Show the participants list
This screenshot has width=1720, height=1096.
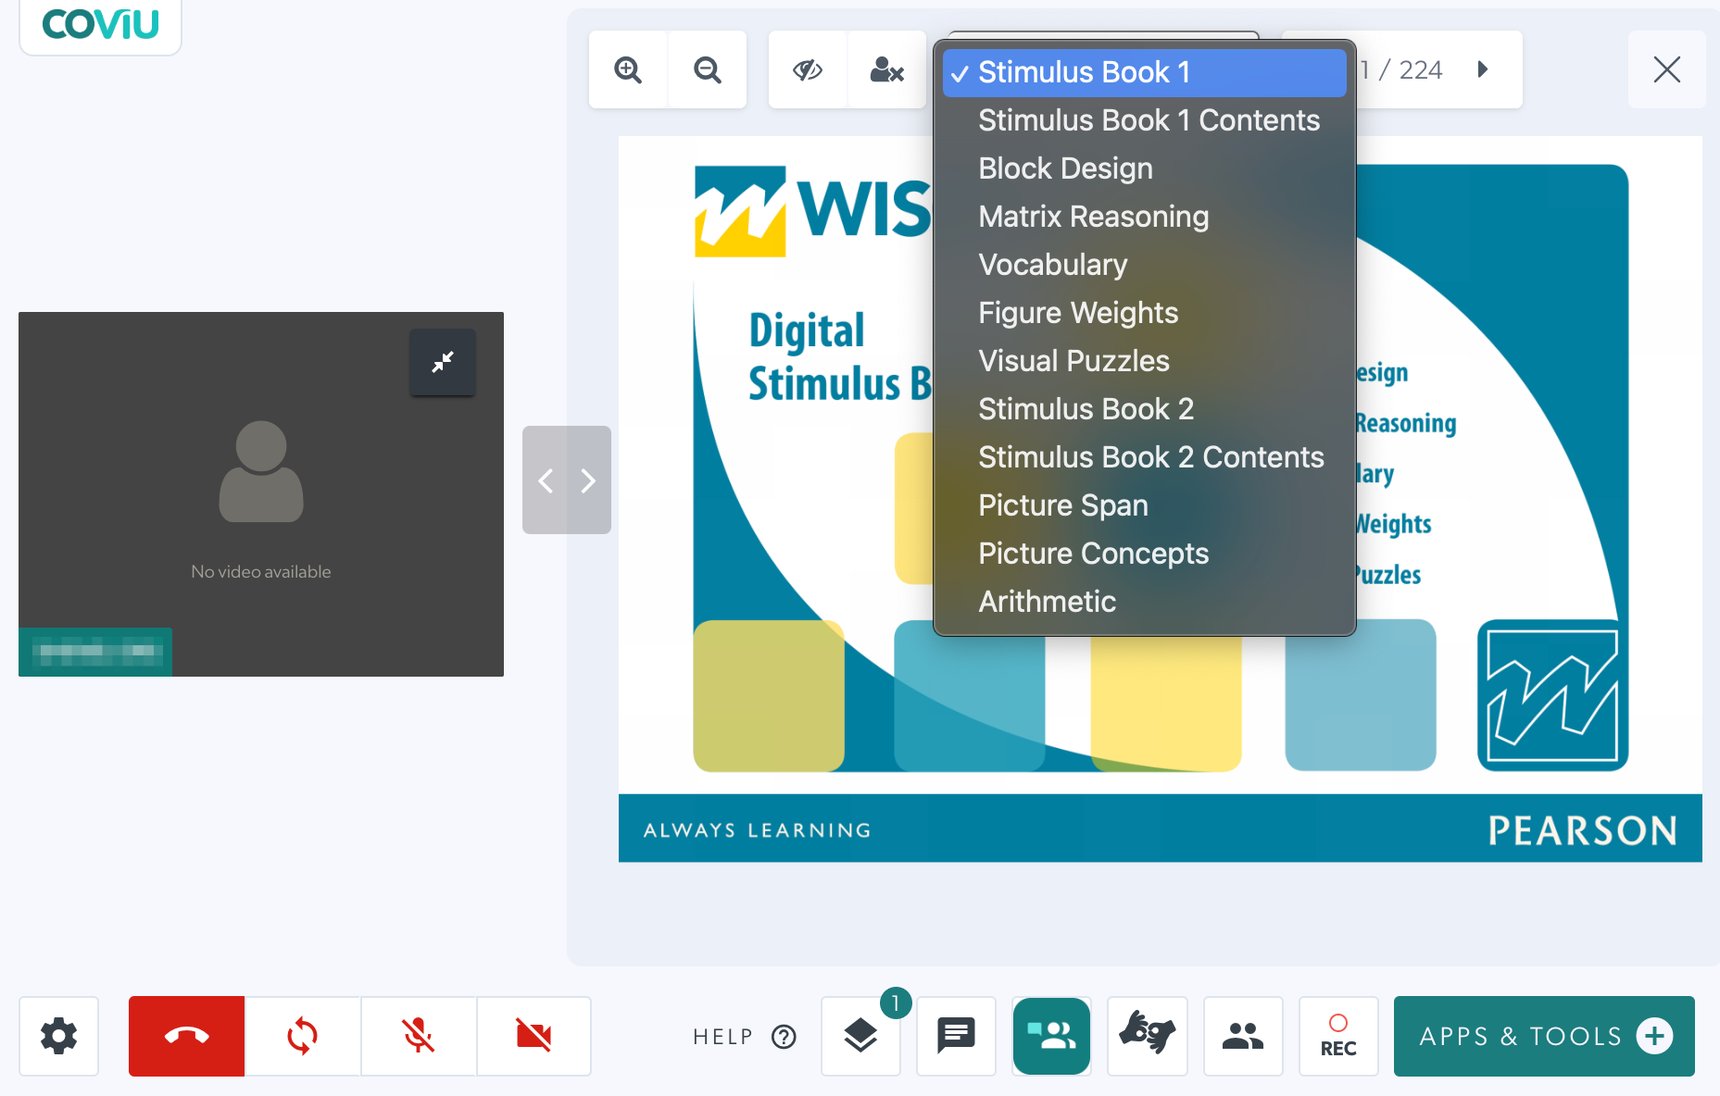pos(1243,1036)
